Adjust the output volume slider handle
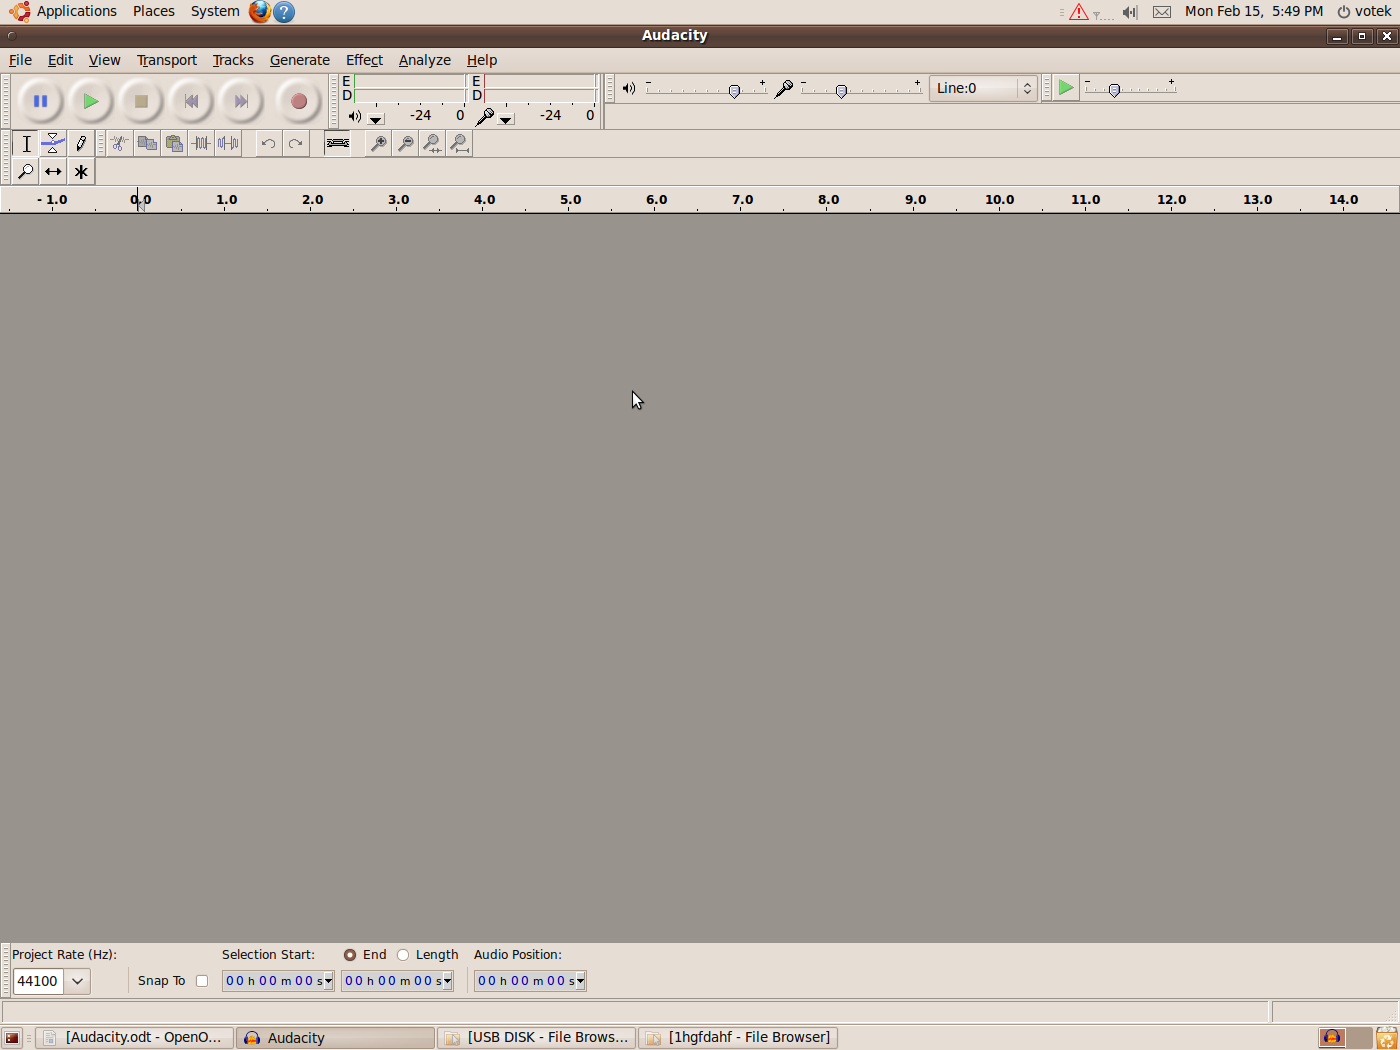Viewport: 1400px width, 1050px height. click(735, 91)
